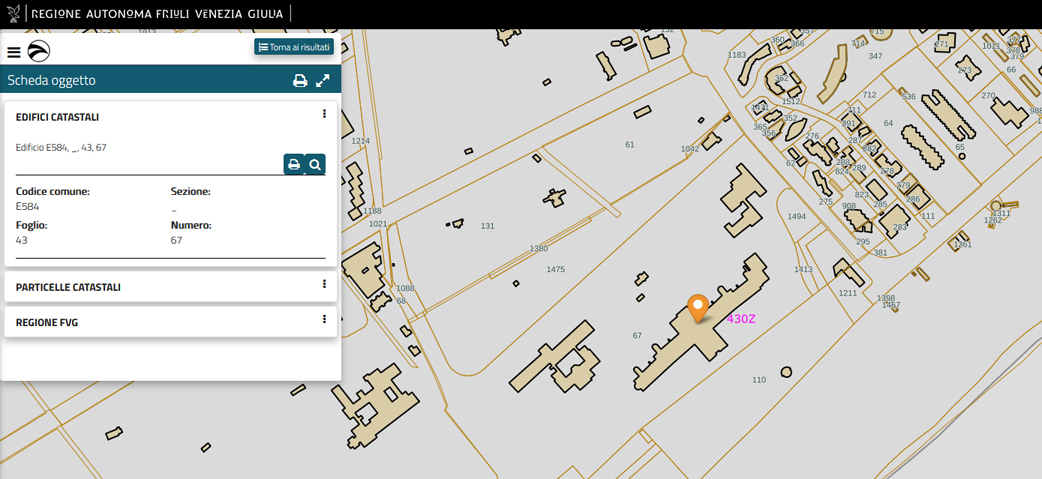Print the Edificio E584 record
This screenshot has height=479, width=1042.
(x=294, y=164)
